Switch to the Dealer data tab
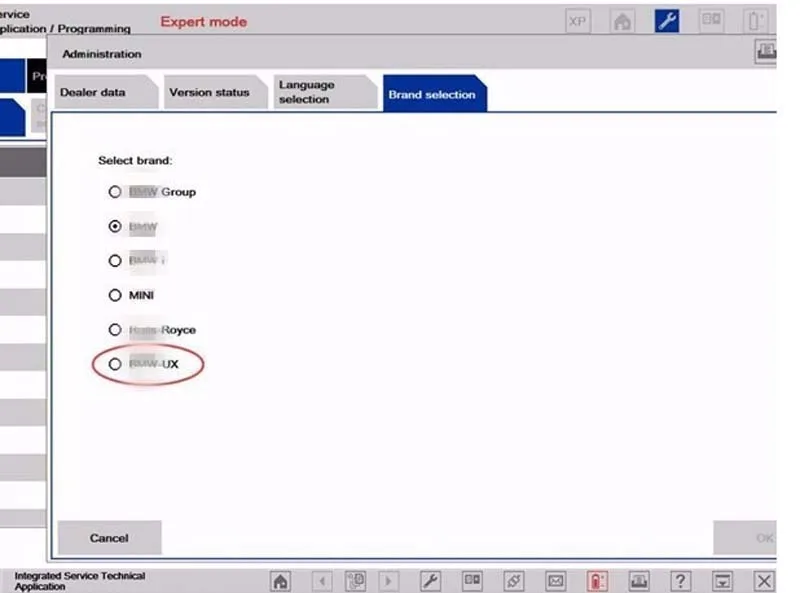800x593 pixels. coord(106,92)
